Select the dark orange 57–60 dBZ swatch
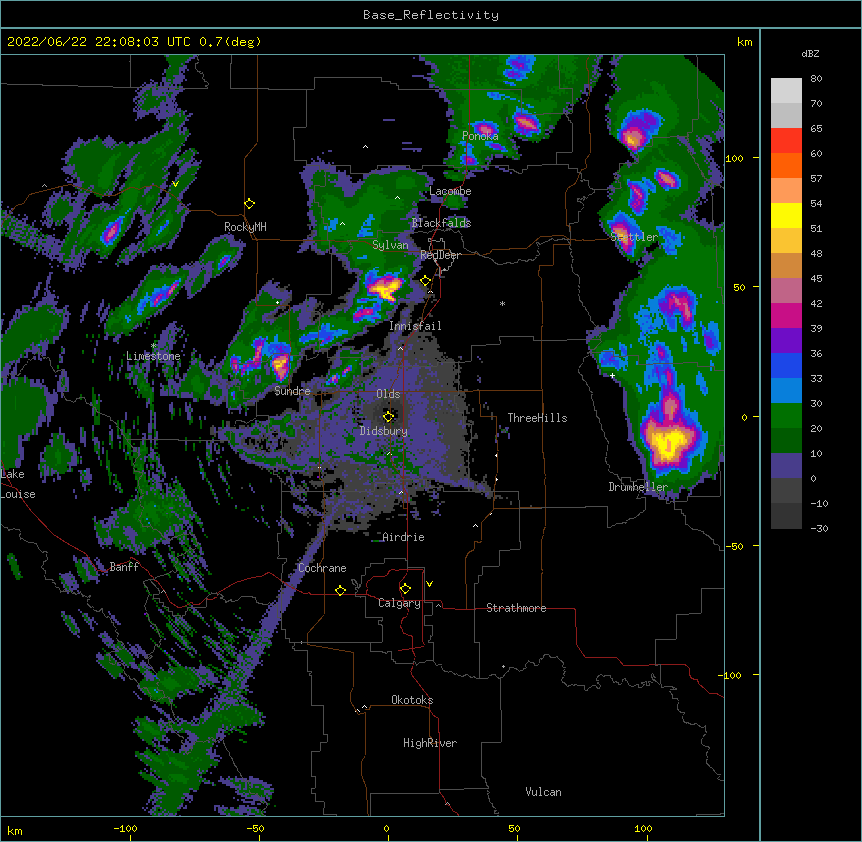This screenshot has height=842, width=862. click(x=786, y=165)
